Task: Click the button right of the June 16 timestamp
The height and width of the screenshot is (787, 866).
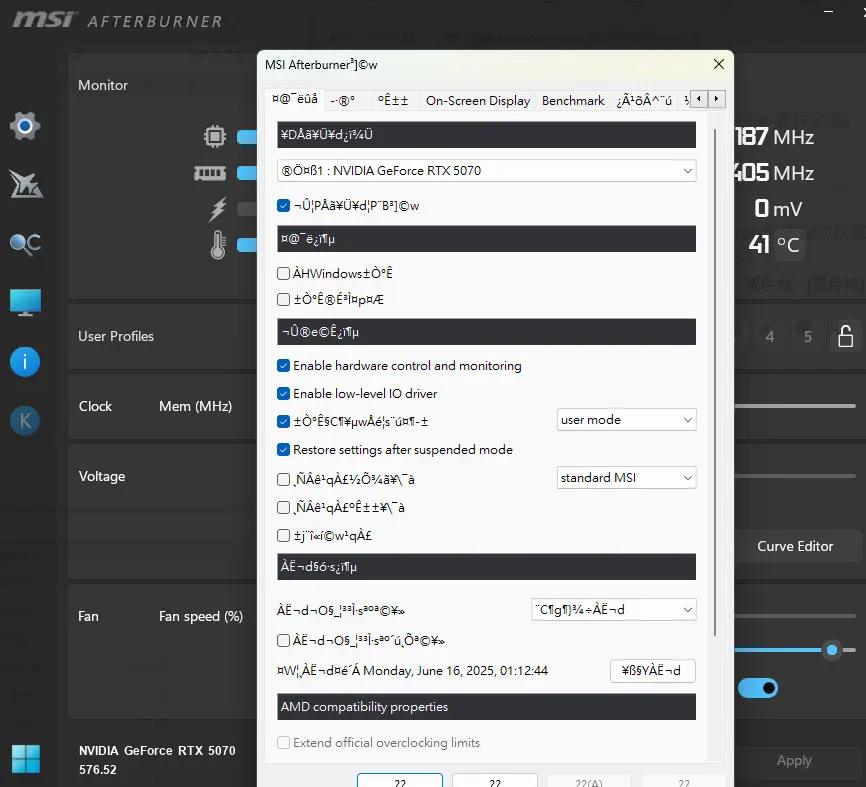Action: pos(652,671)
